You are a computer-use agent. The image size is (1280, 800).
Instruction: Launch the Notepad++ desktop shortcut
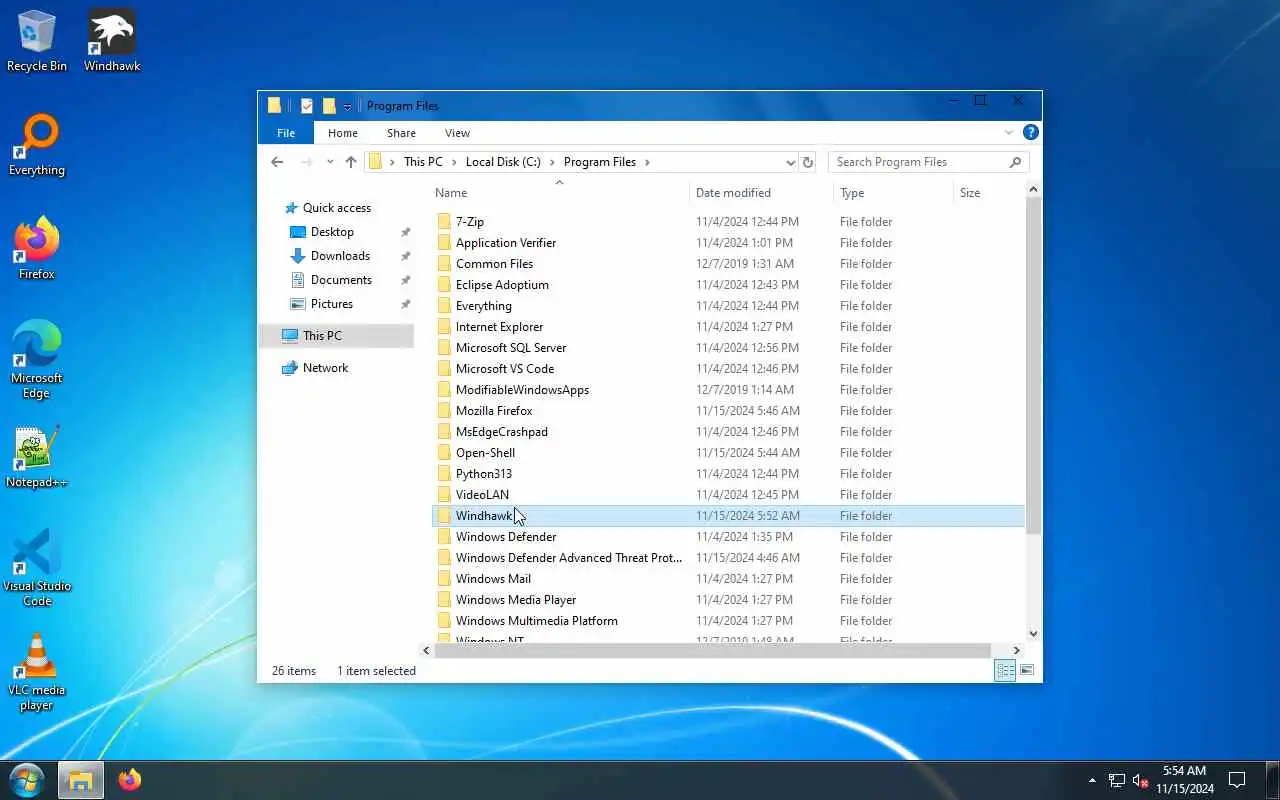[37, 458]
